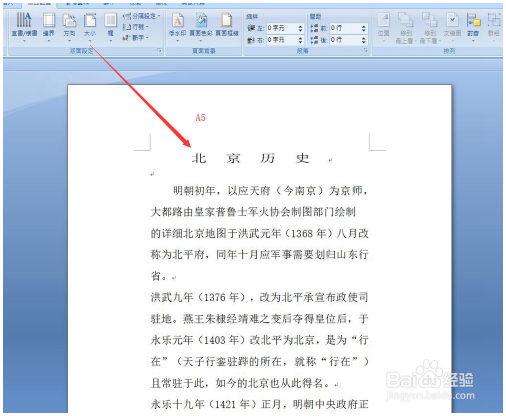Open the Columns (欄) icon
Viewport: 506px width, 416px height.
pyautogui.click(x=110, y=27)
